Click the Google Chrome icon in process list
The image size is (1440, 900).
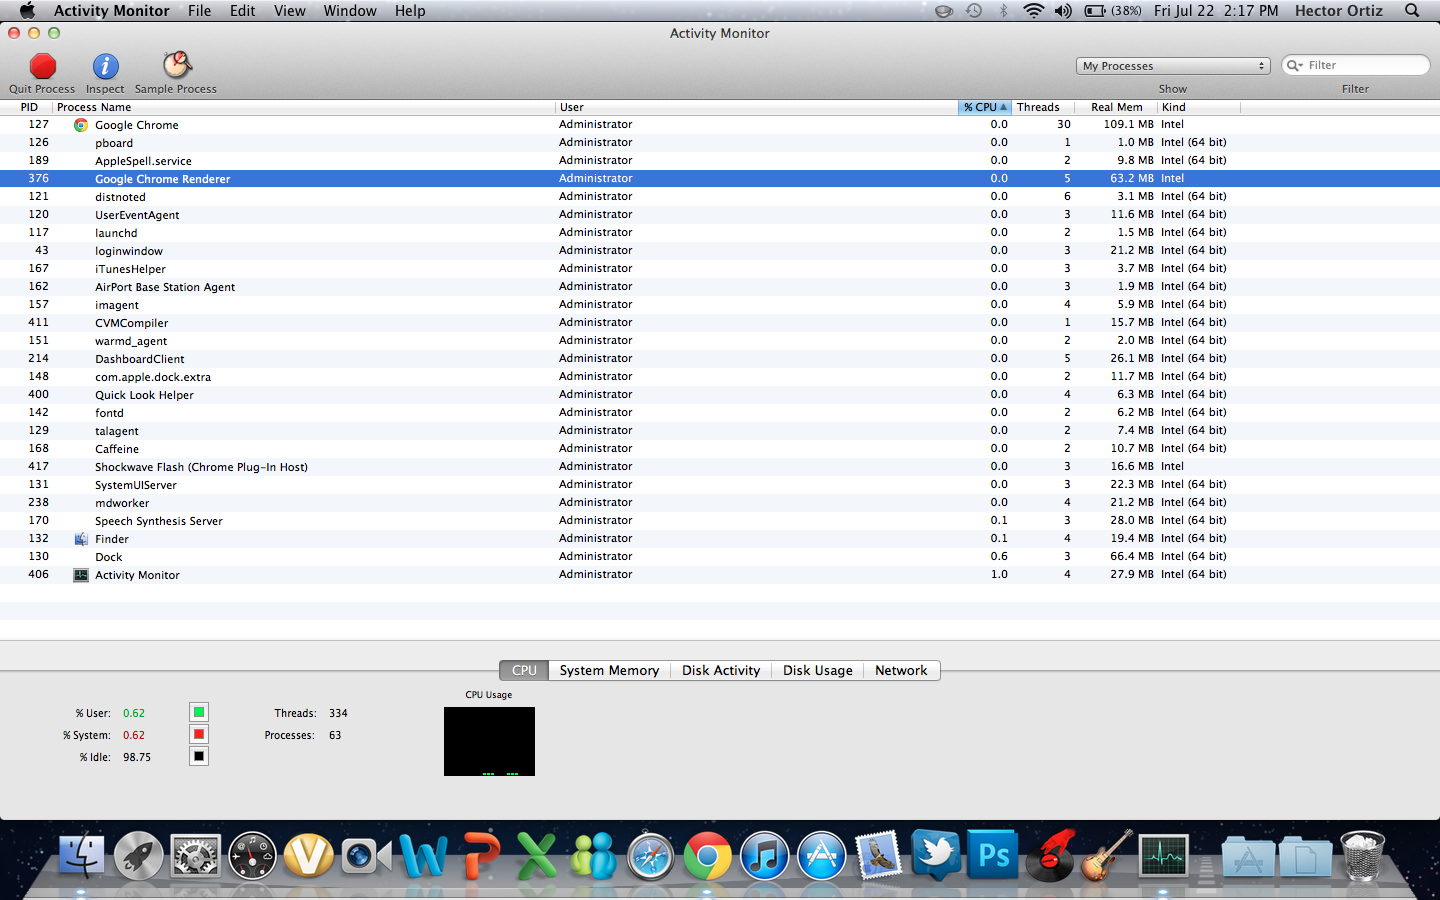[81, 125]
